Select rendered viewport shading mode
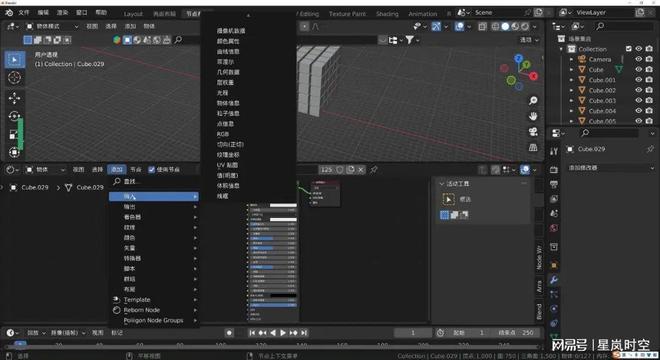 [525, 27]
